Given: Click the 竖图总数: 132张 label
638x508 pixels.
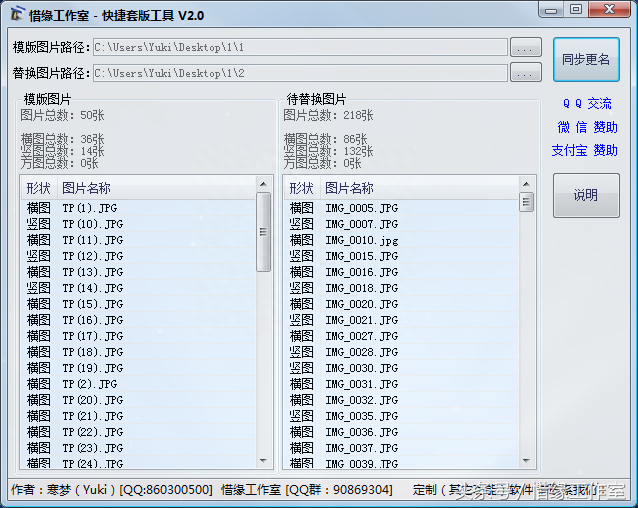Looking at the screenshot, I should [x=328, y=151].
